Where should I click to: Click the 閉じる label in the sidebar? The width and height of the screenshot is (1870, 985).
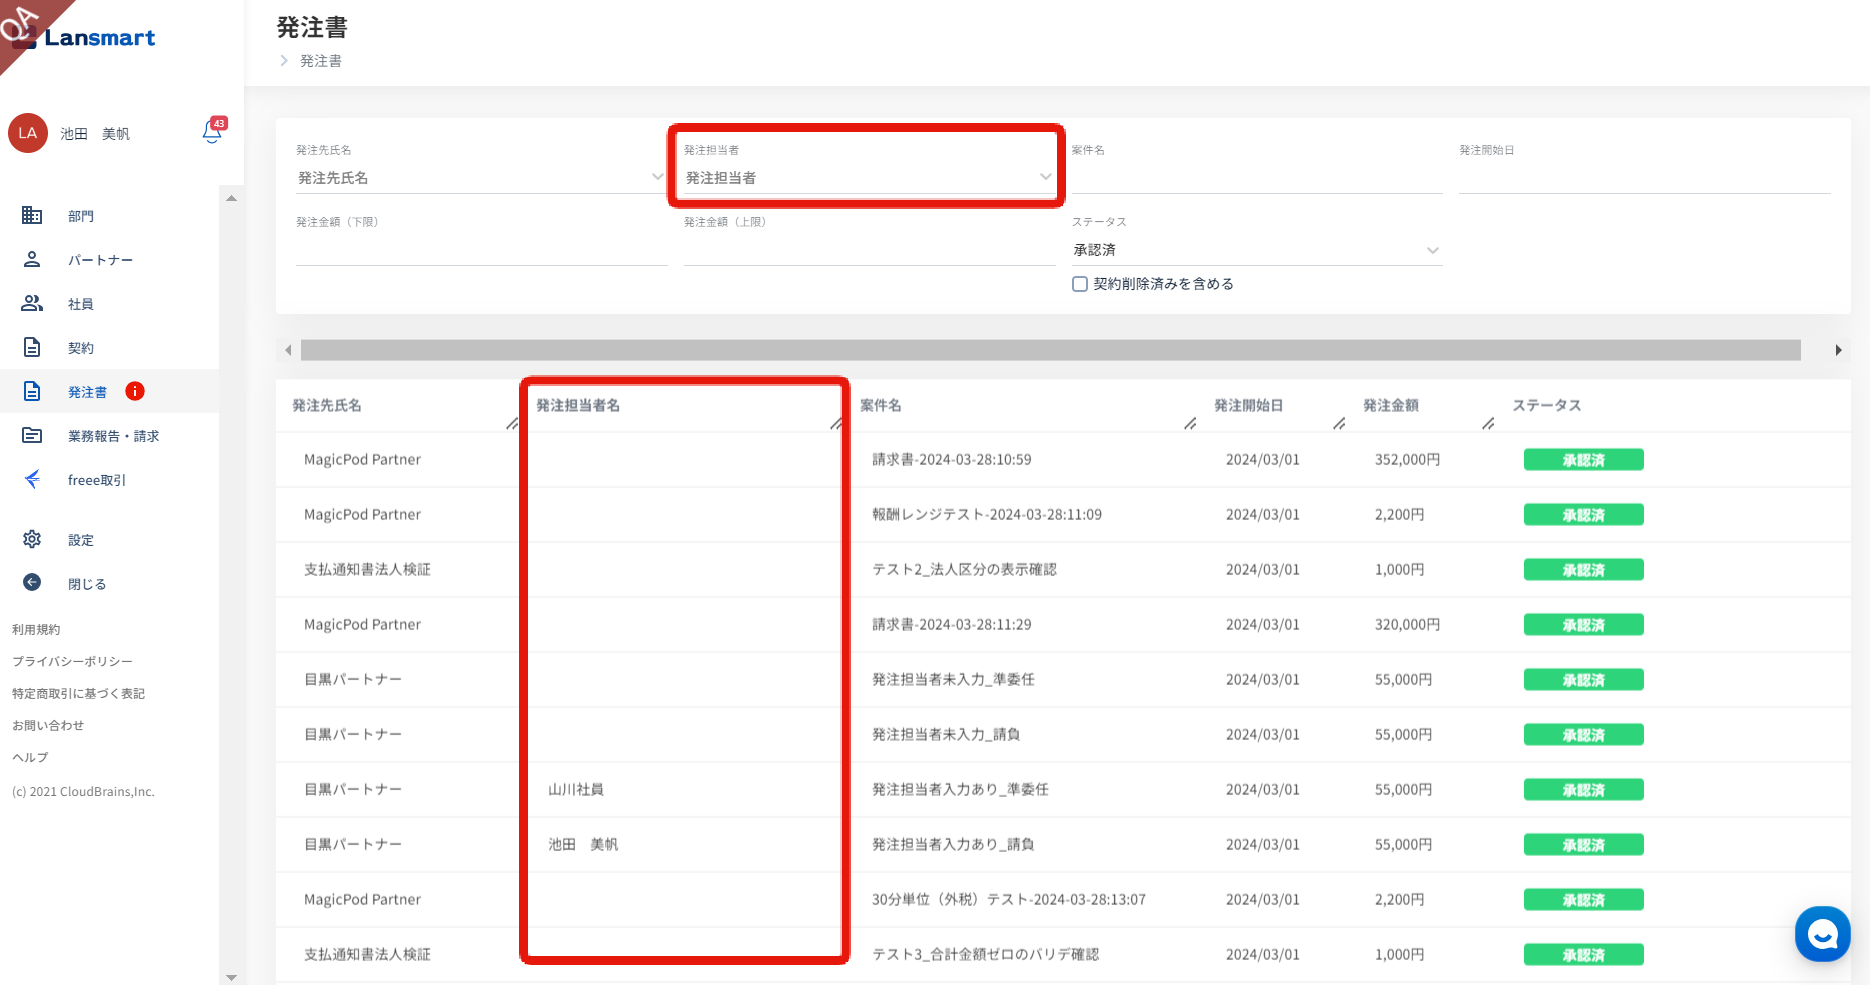(87, 584)
